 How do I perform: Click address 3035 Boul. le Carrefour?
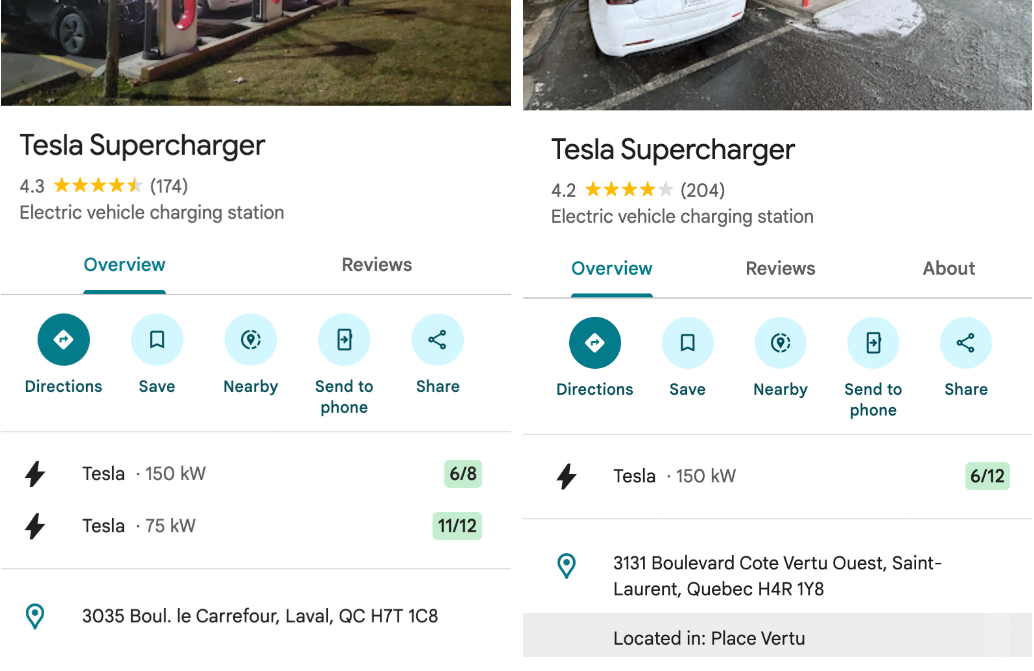click(260, 616)
